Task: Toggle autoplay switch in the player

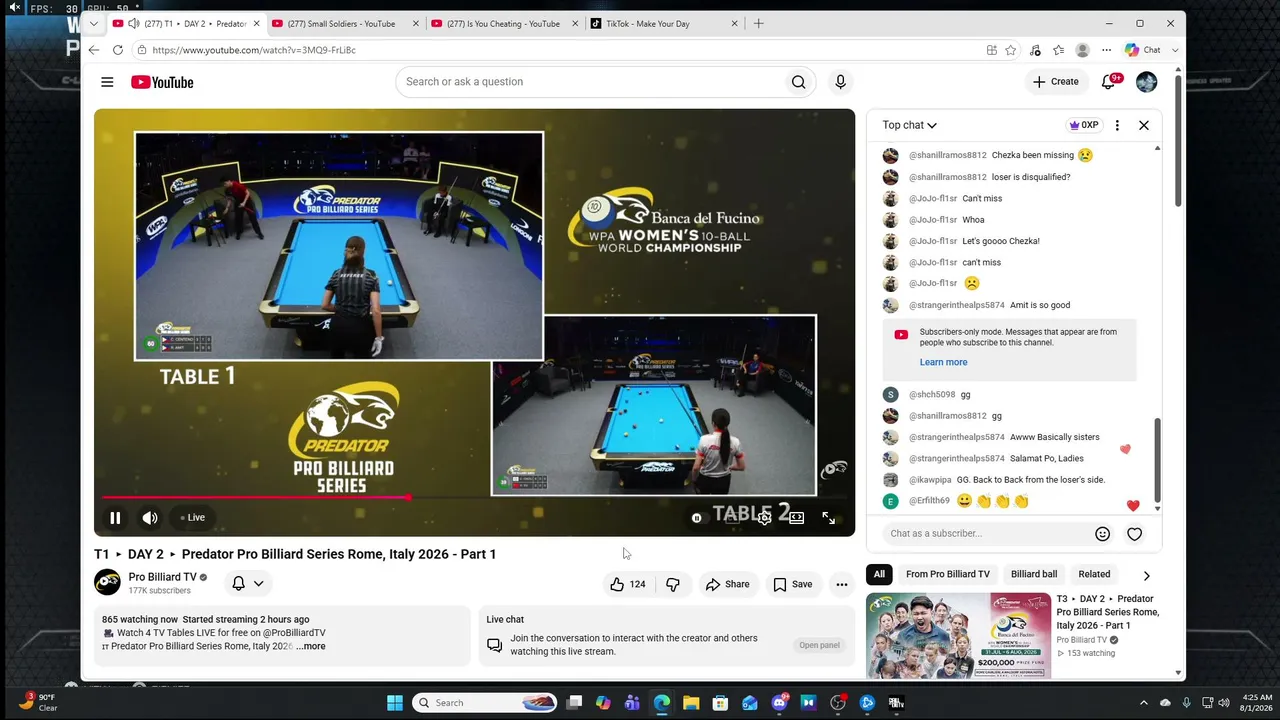Action: click(697, 518)
